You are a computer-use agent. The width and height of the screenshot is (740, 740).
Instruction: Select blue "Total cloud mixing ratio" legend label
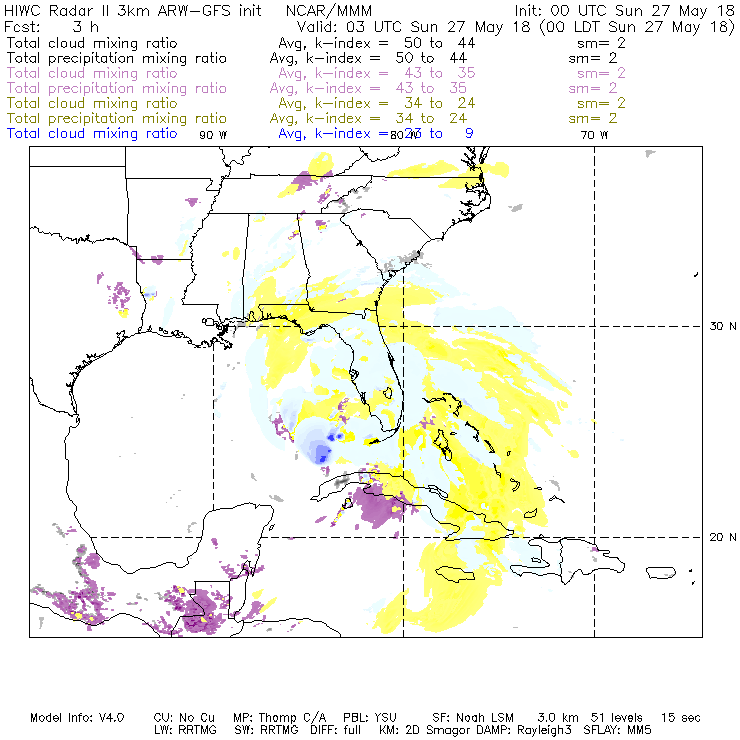point(92,134)
